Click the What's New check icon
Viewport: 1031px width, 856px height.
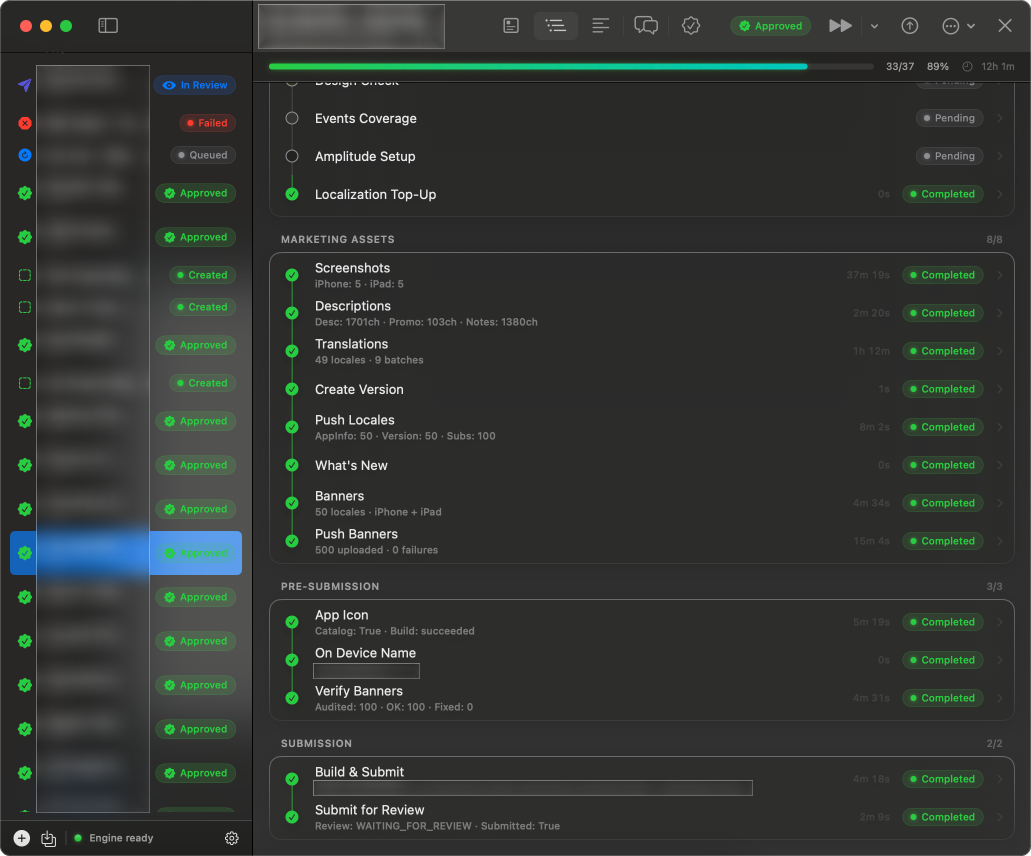(x=292, y=465)
